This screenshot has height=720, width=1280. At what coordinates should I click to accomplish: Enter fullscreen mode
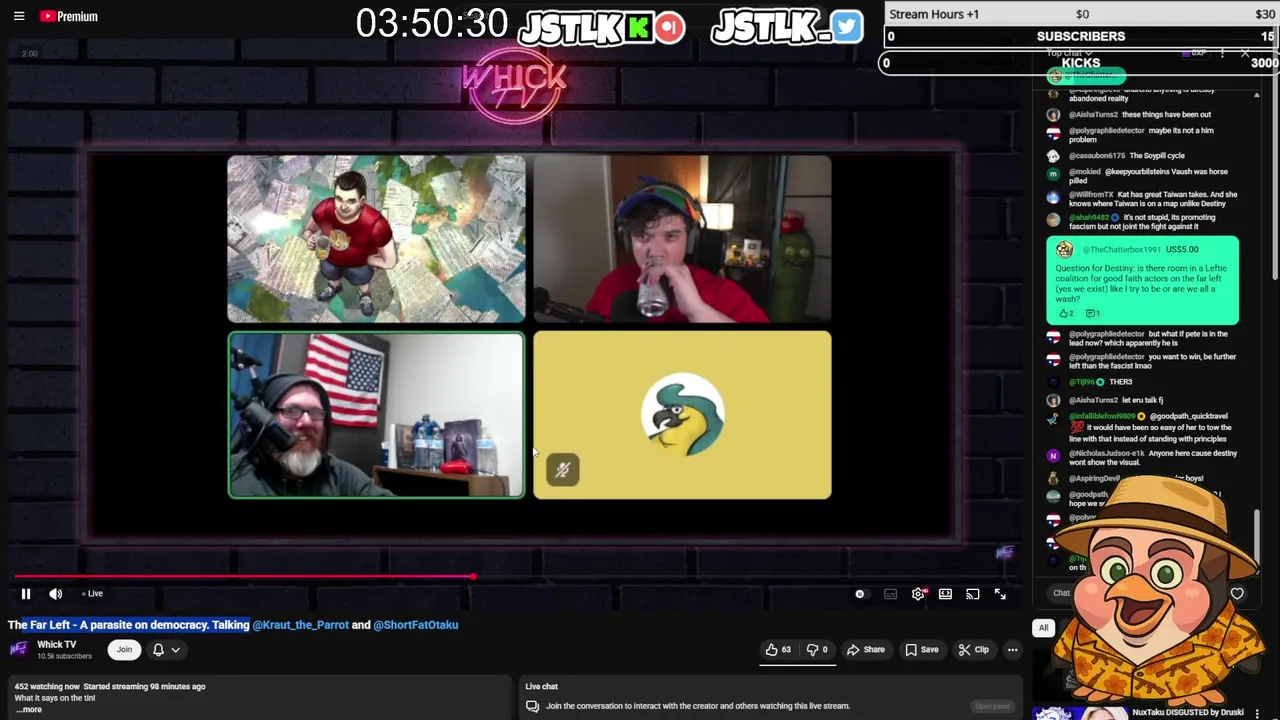click(1000, 594)
